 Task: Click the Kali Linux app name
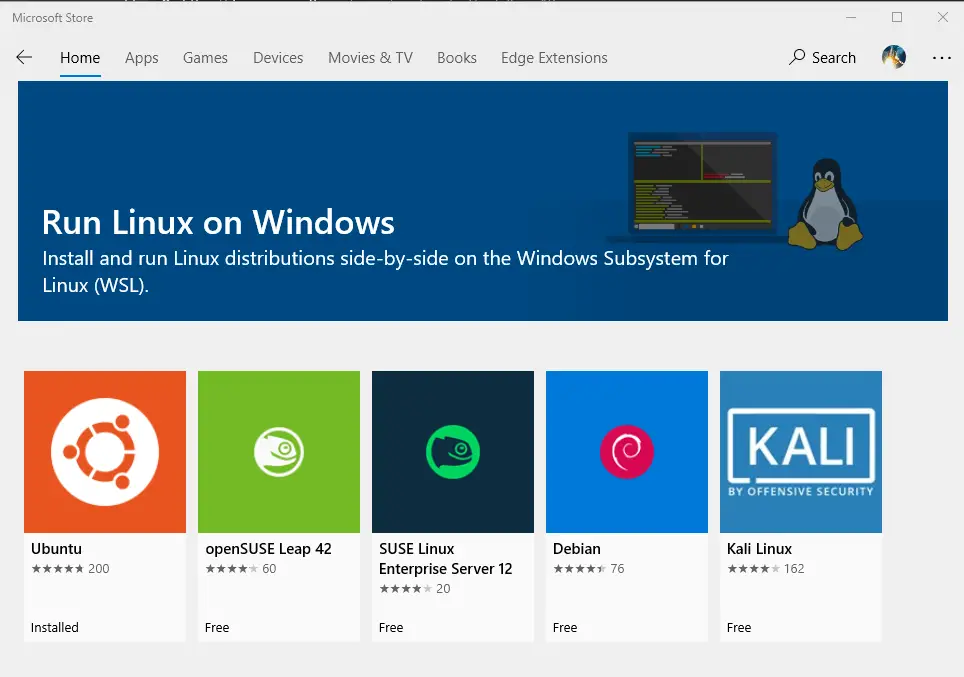[759, 548]
